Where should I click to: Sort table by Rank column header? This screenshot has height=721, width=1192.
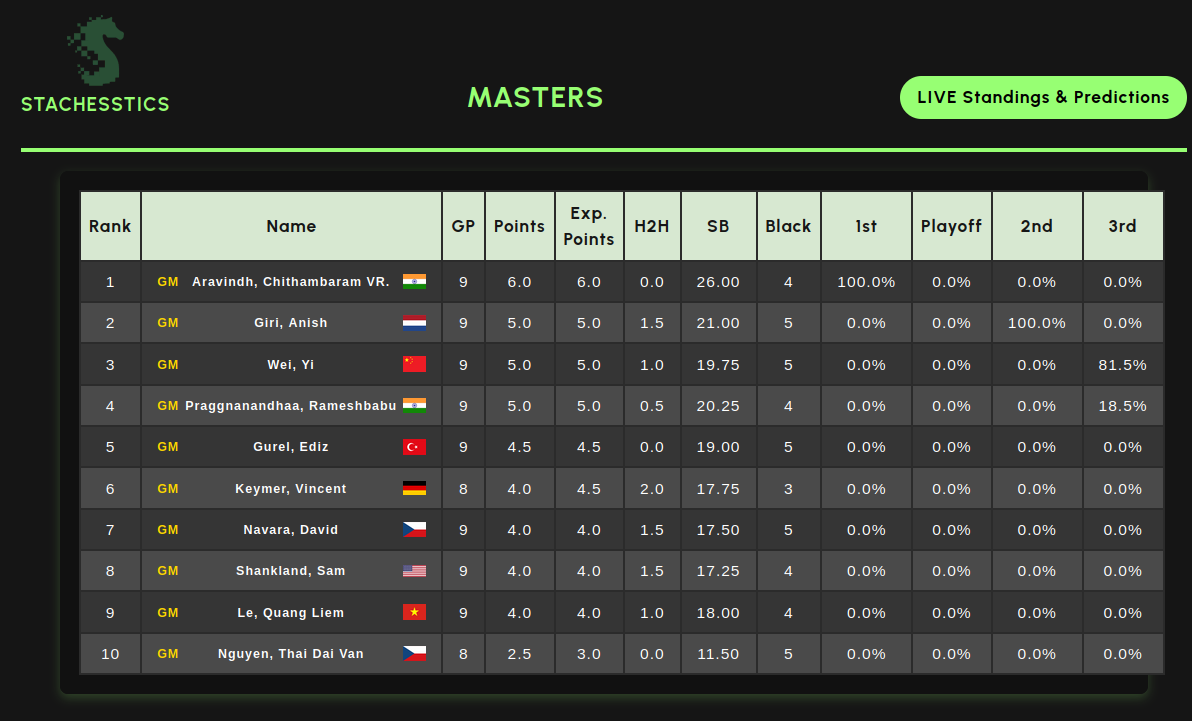110,226
